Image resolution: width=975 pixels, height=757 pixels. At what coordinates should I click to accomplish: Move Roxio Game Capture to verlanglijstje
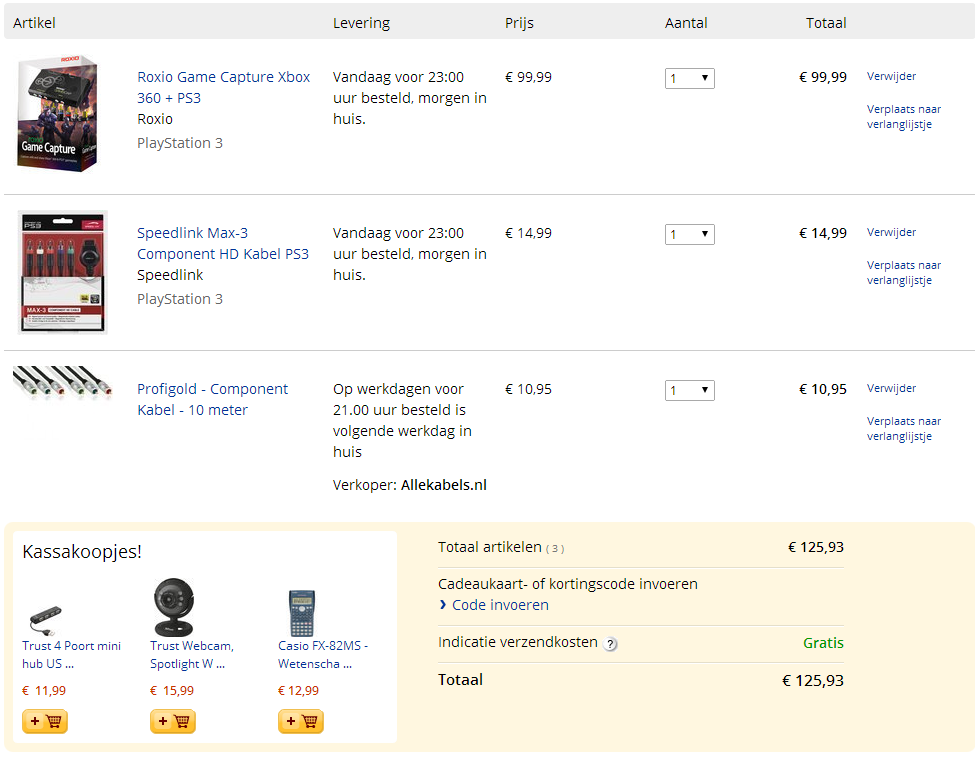coord(903,116)
